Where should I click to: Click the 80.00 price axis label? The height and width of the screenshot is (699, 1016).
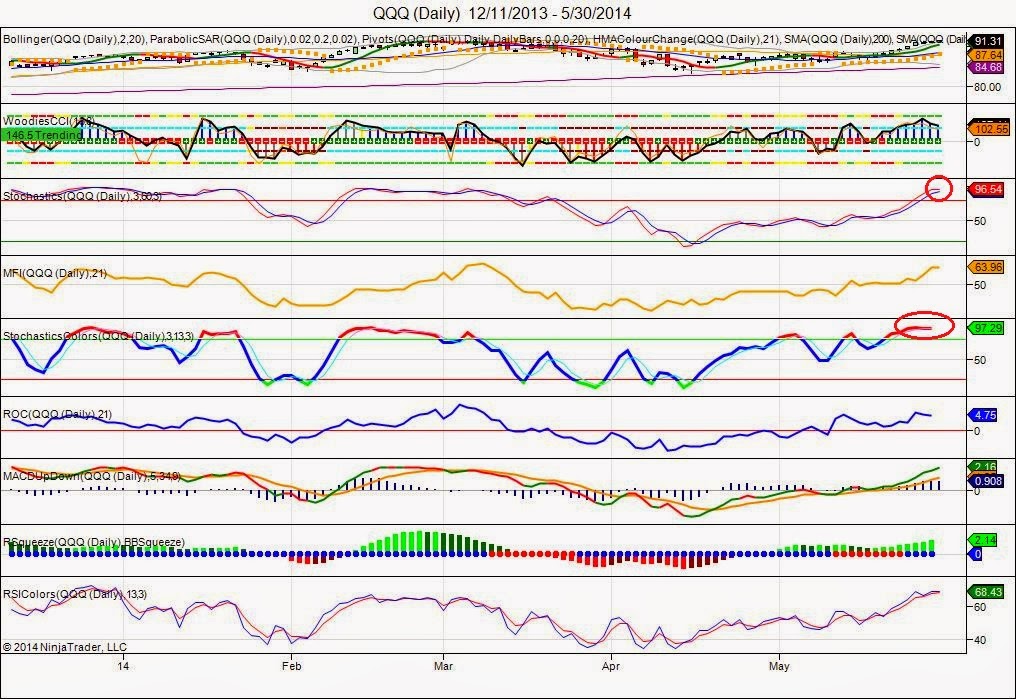point(987,87)
